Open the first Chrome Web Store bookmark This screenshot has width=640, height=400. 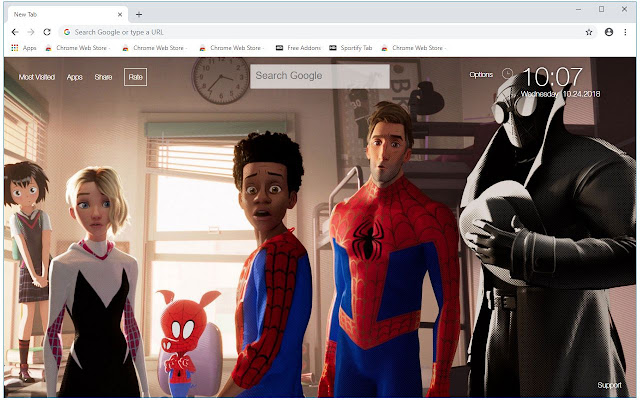click(x=78, y=48)
